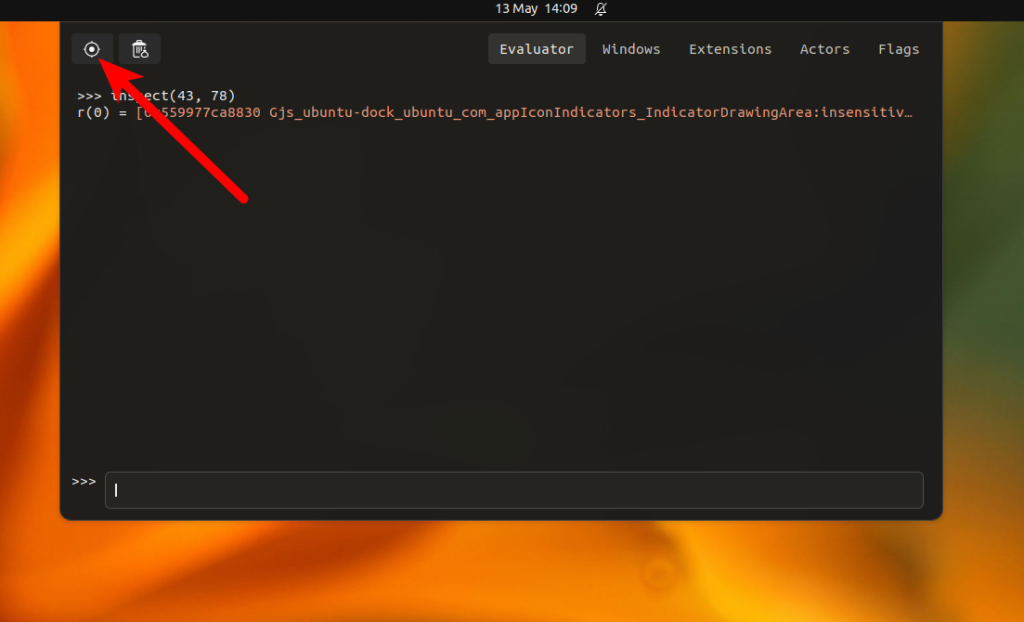Screen dimensions: 1024x622
Task: Click the truncated ellipsis ending the result line
Action: [908, 112]
